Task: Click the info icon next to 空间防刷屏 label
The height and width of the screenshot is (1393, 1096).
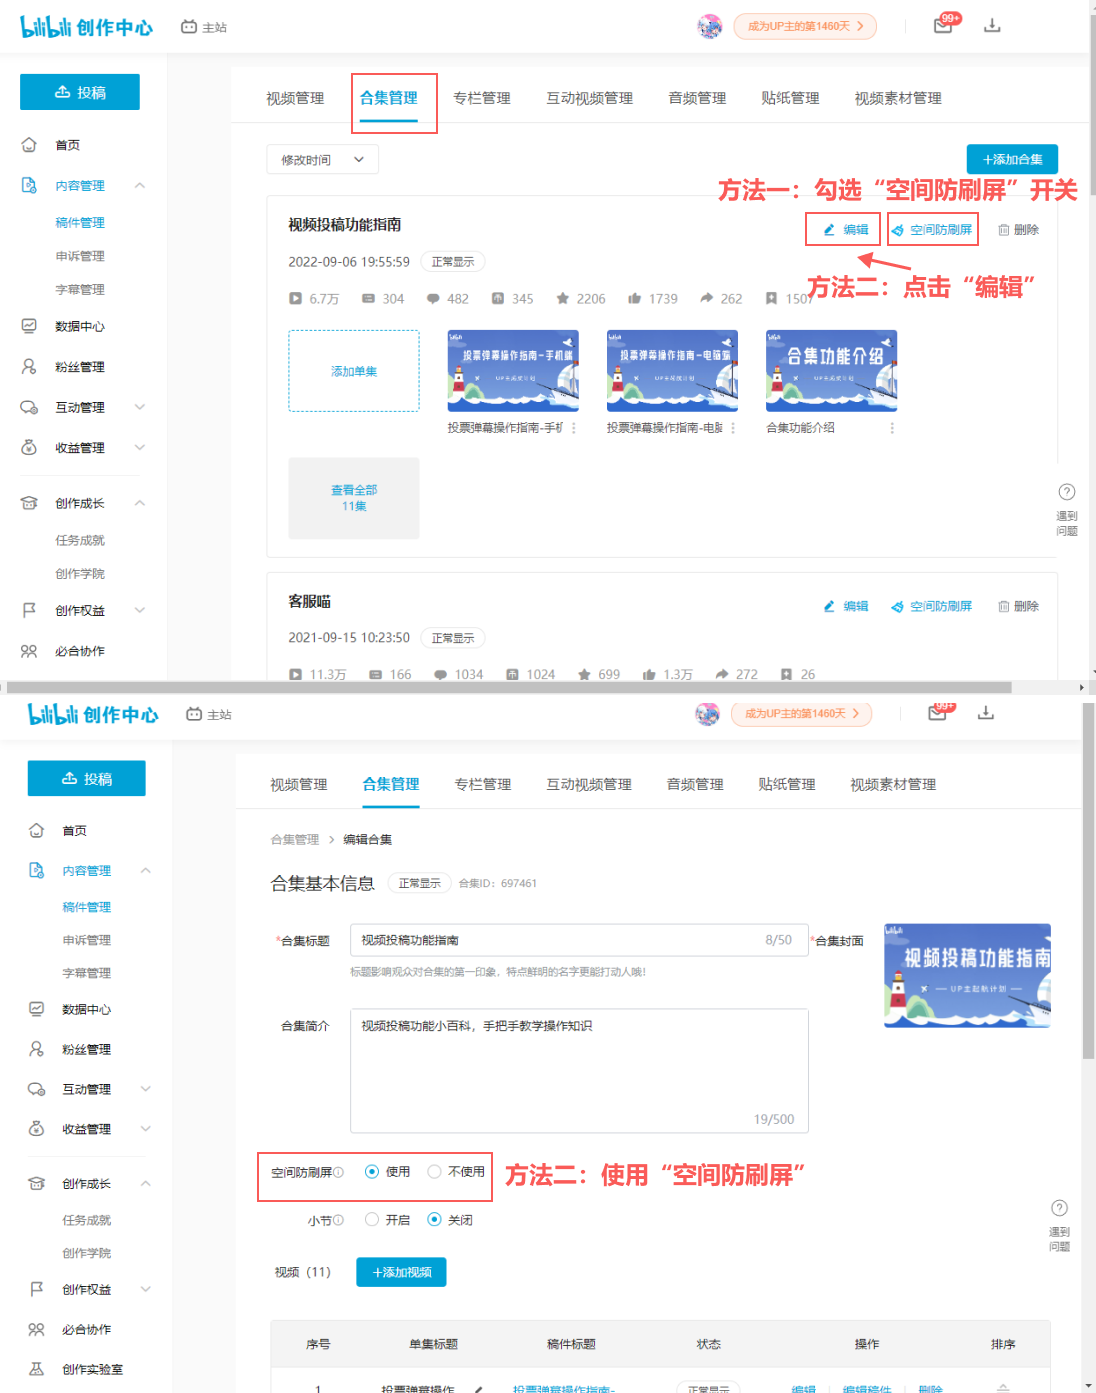Action: [339, 1172]
